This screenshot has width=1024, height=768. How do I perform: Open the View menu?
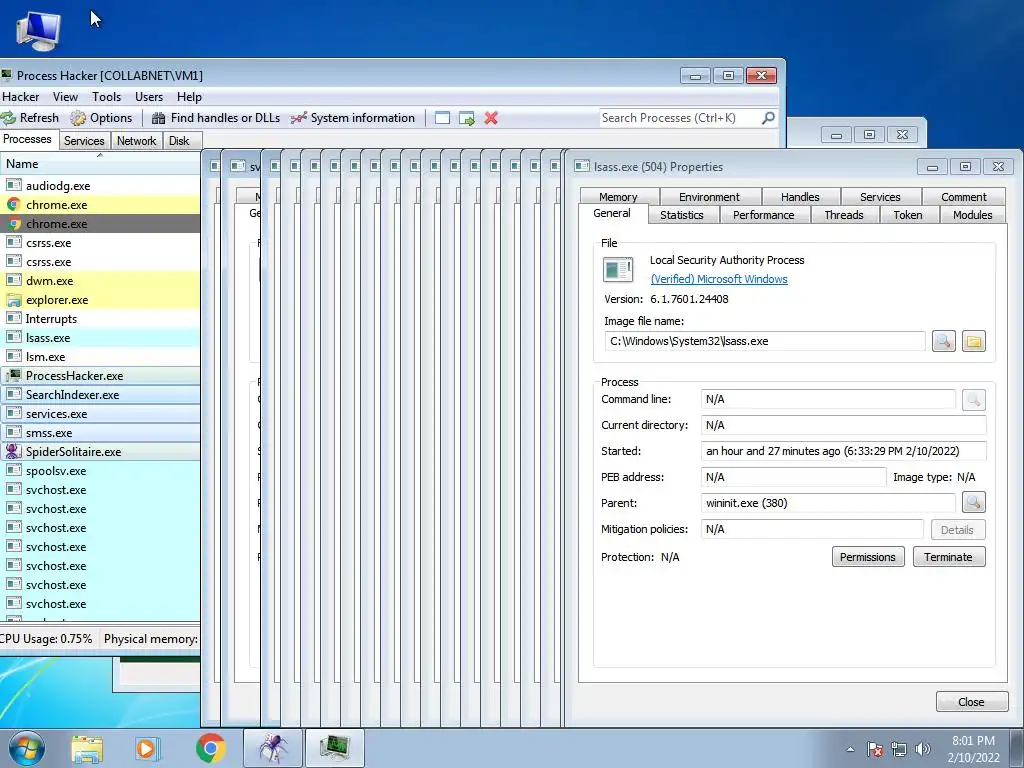click(x=65, y=97)
